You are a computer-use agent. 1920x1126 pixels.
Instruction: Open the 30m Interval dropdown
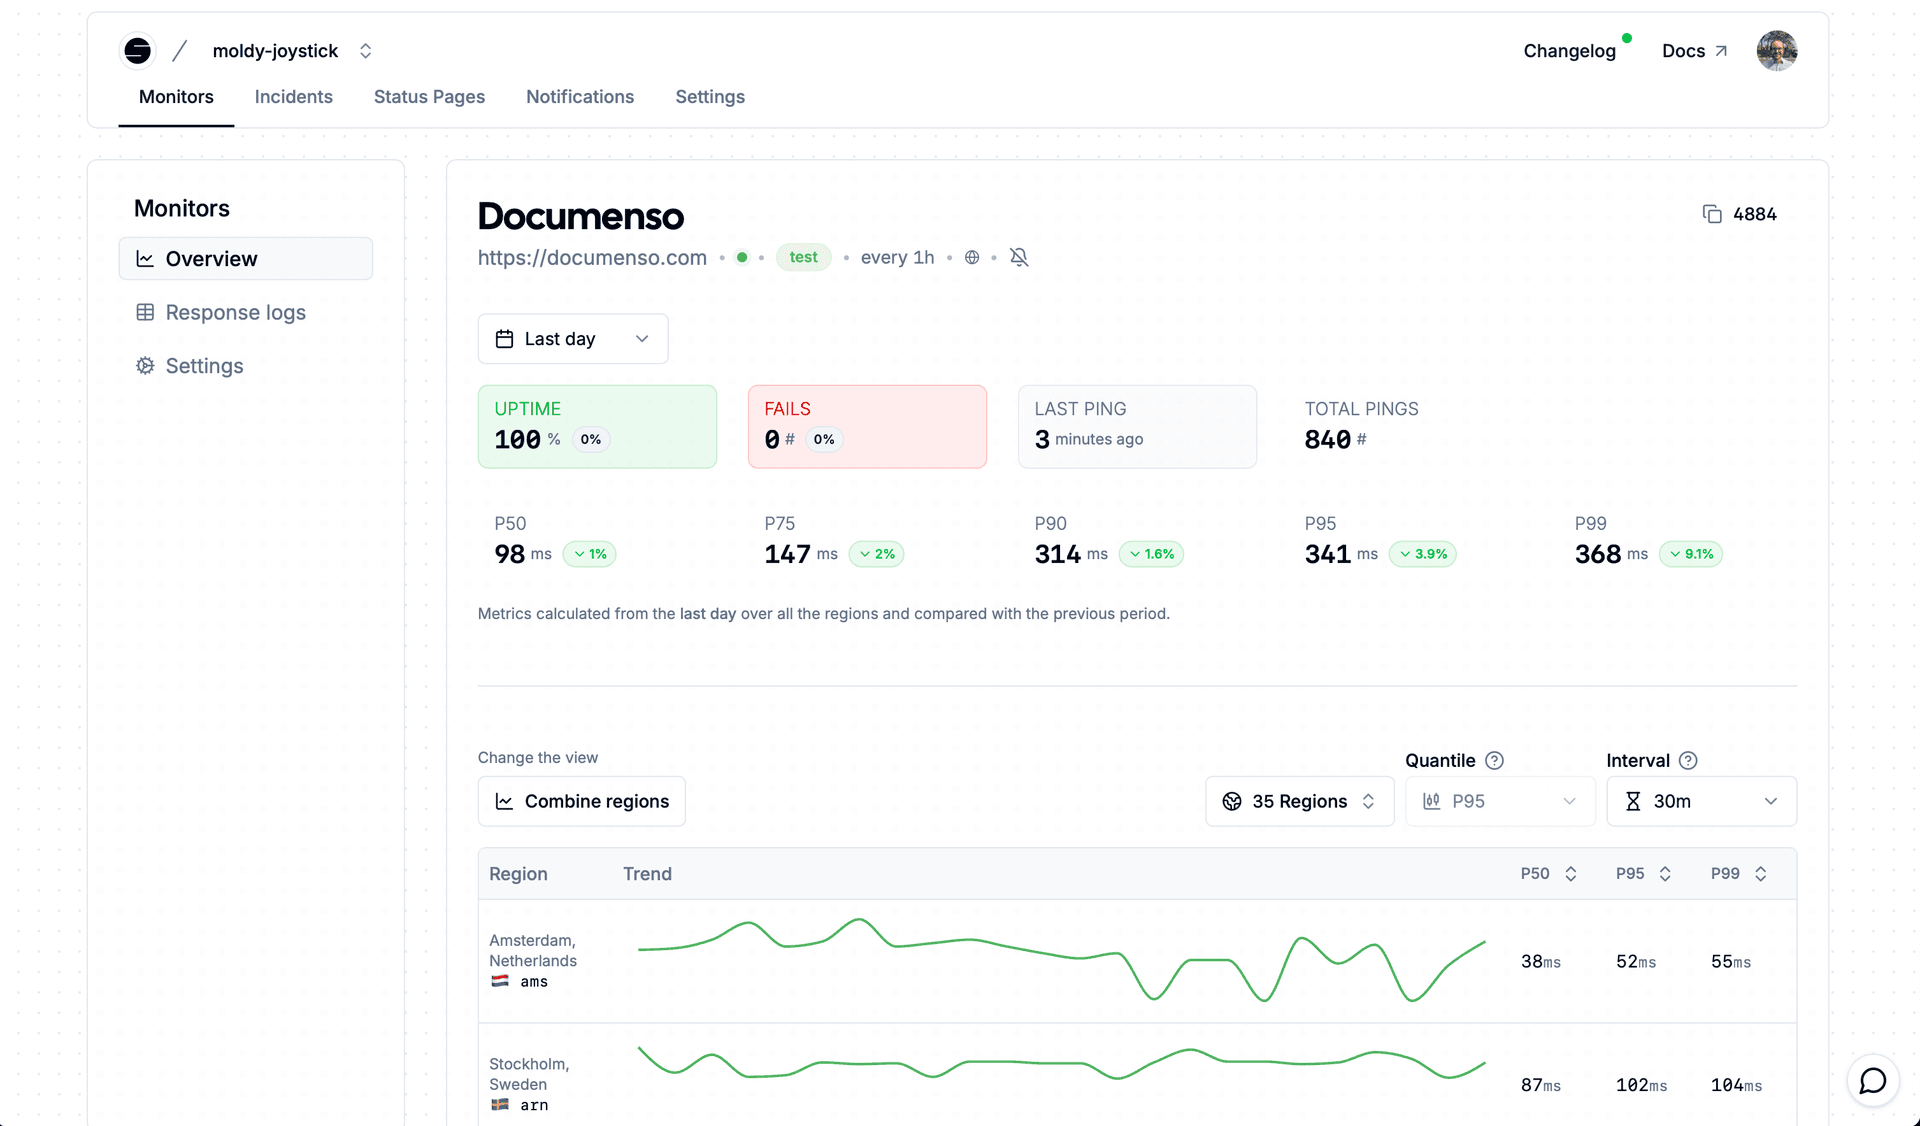pos(1701,801)
